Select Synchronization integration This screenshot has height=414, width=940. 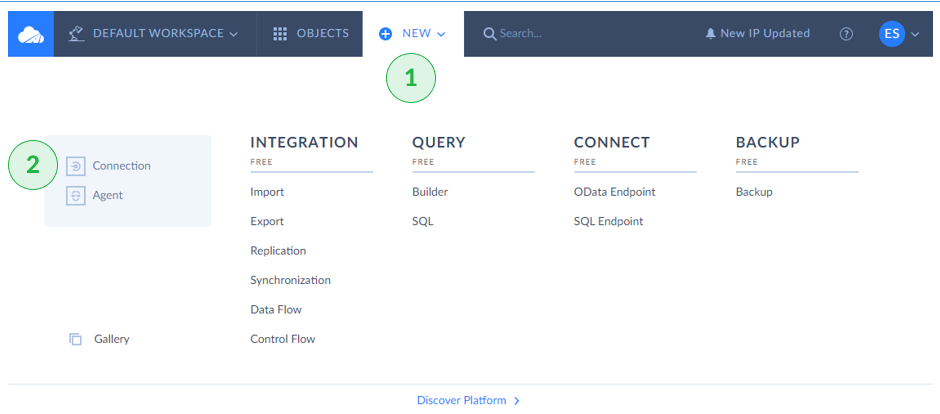pyautogui.click(x=290, y=280)
